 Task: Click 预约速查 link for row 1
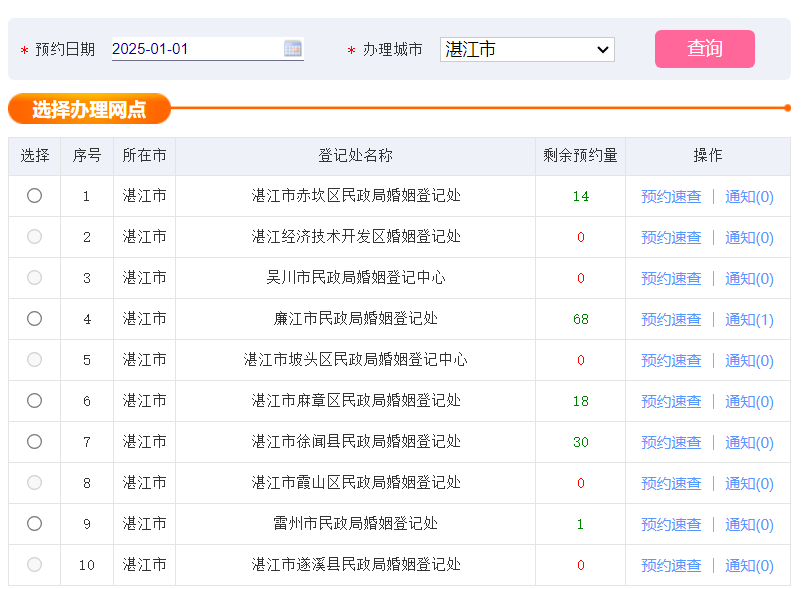point(671,197)
